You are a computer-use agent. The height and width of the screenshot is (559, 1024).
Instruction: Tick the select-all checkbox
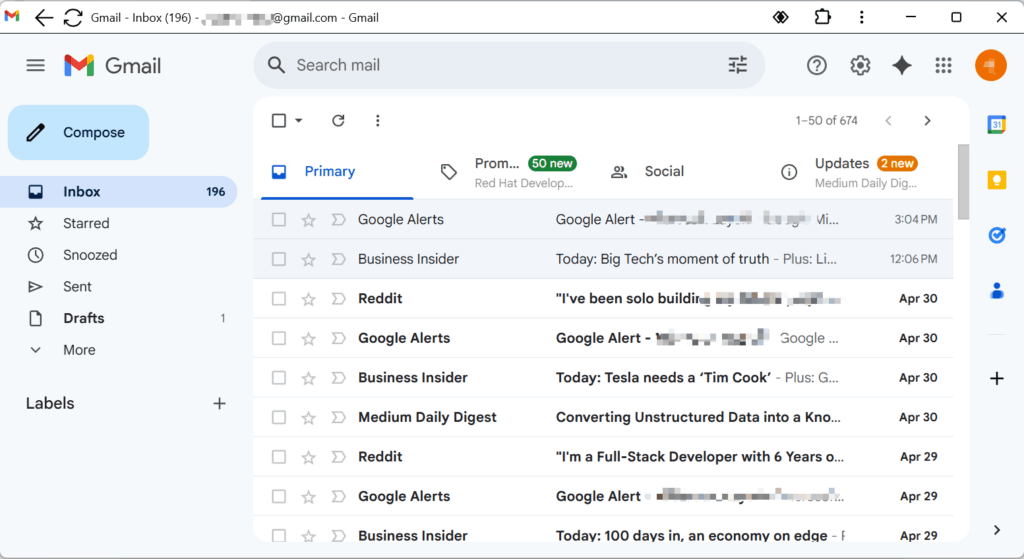tap(279, 120)
